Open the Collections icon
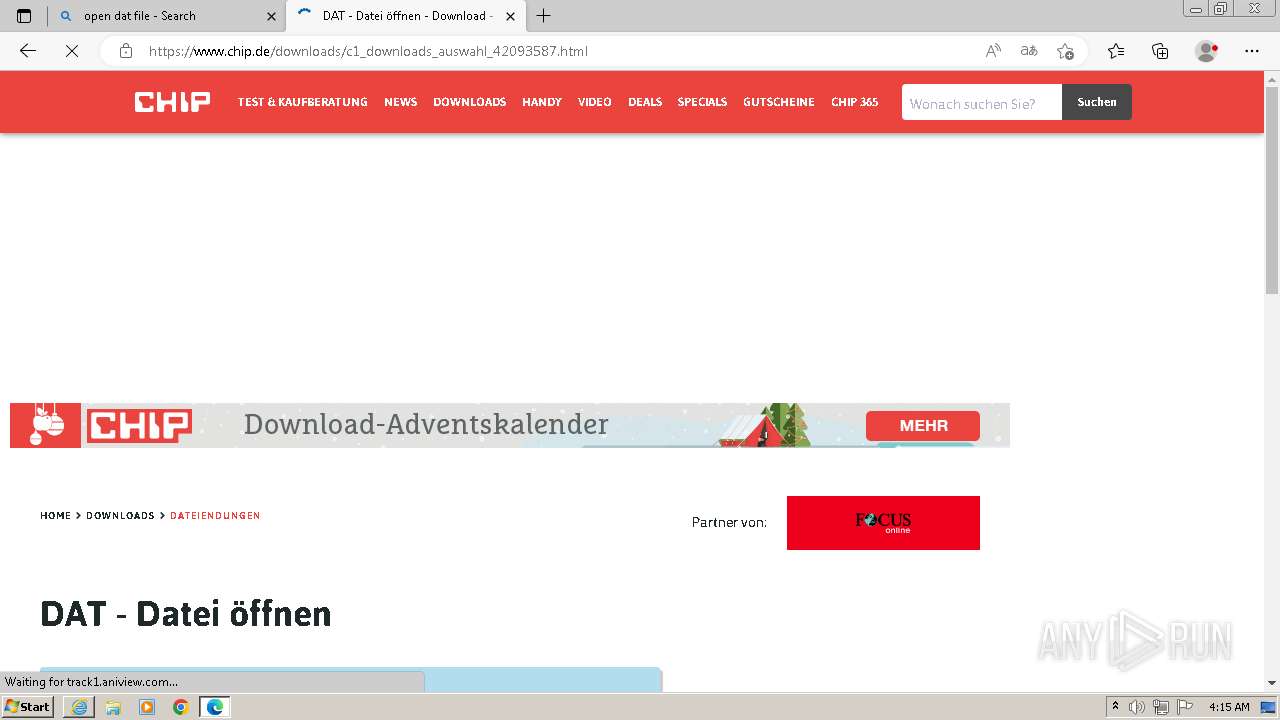This screenshot has width=1280, height=720. pos(1160,51)
